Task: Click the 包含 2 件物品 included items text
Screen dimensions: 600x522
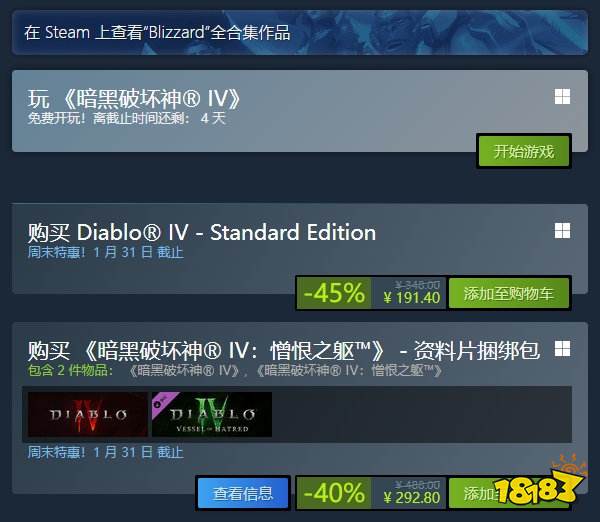Action: [70, 370]
